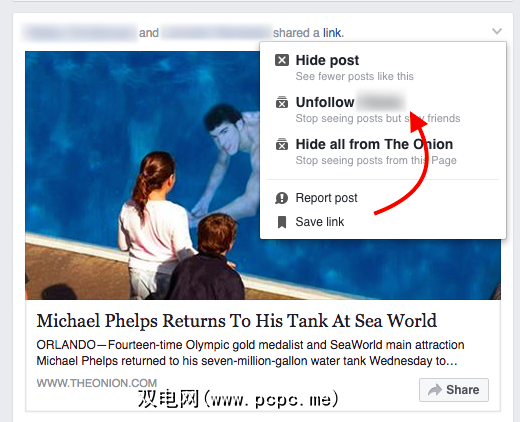Select Hide all from The Onion
Image resolution: width=520 pixels, height=422 pixels.
(383, 151)
